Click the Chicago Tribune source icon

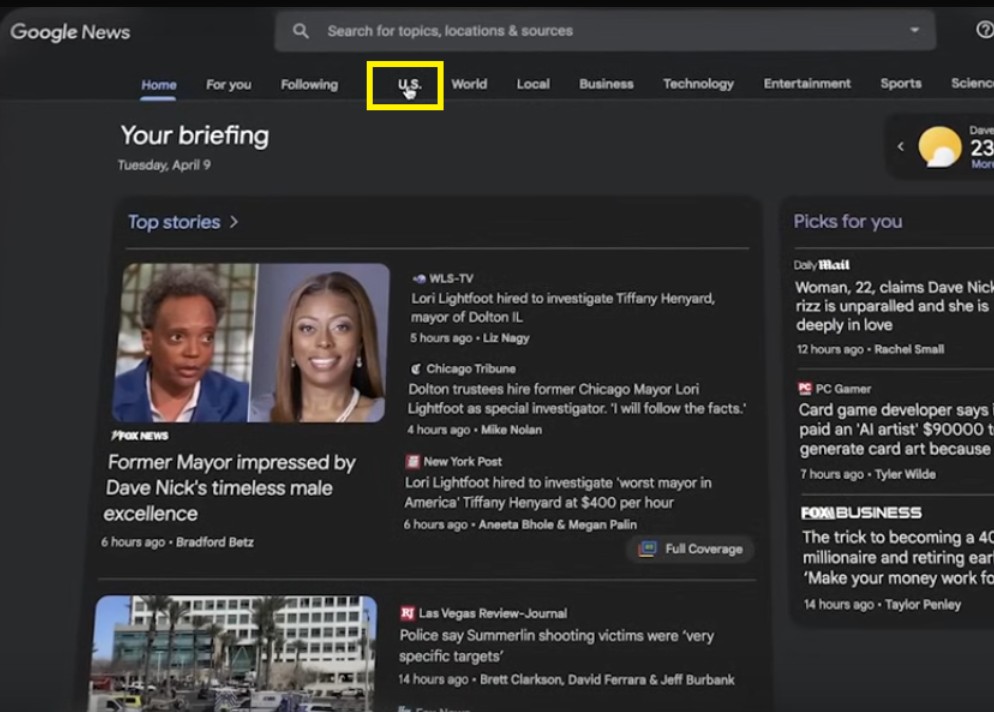(416, 368)
